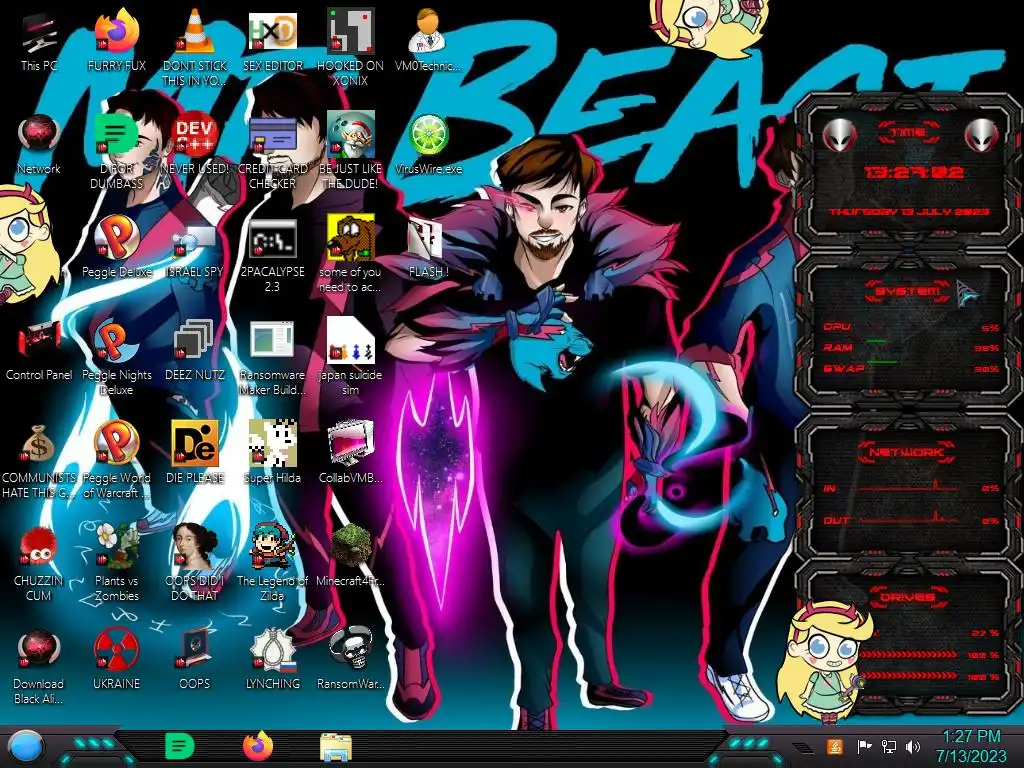
Task: Click the left alien head in the time widget
Action: tap(838, 135)
